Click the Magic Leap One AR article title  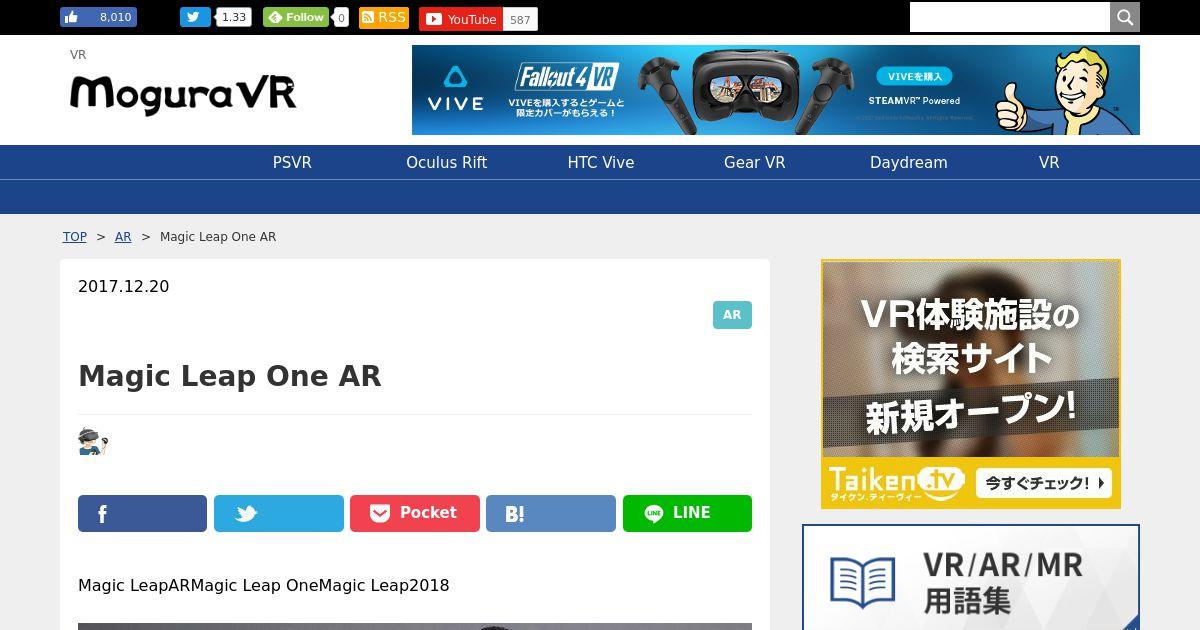[230, 376]
